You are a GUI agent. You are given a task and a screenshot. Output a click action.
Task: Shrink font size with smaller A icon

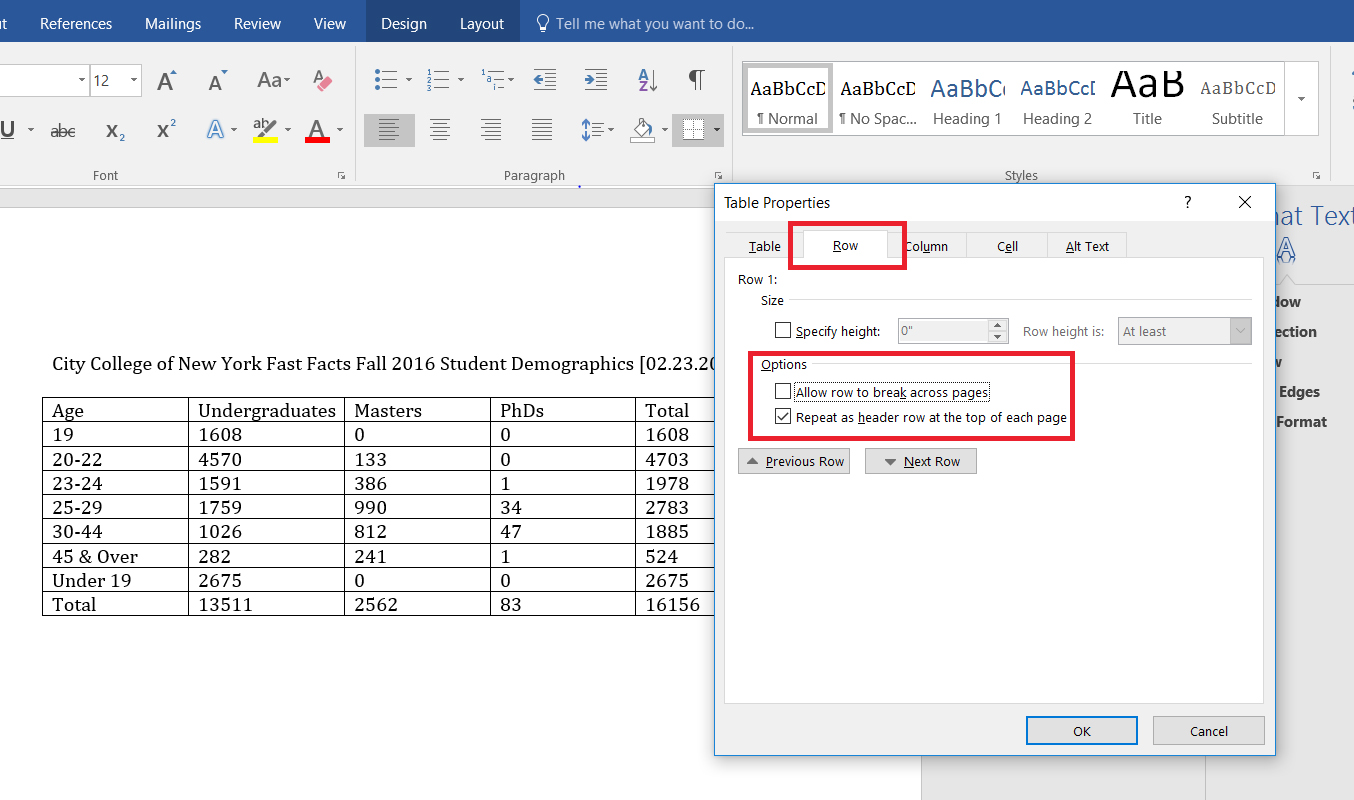217,80
